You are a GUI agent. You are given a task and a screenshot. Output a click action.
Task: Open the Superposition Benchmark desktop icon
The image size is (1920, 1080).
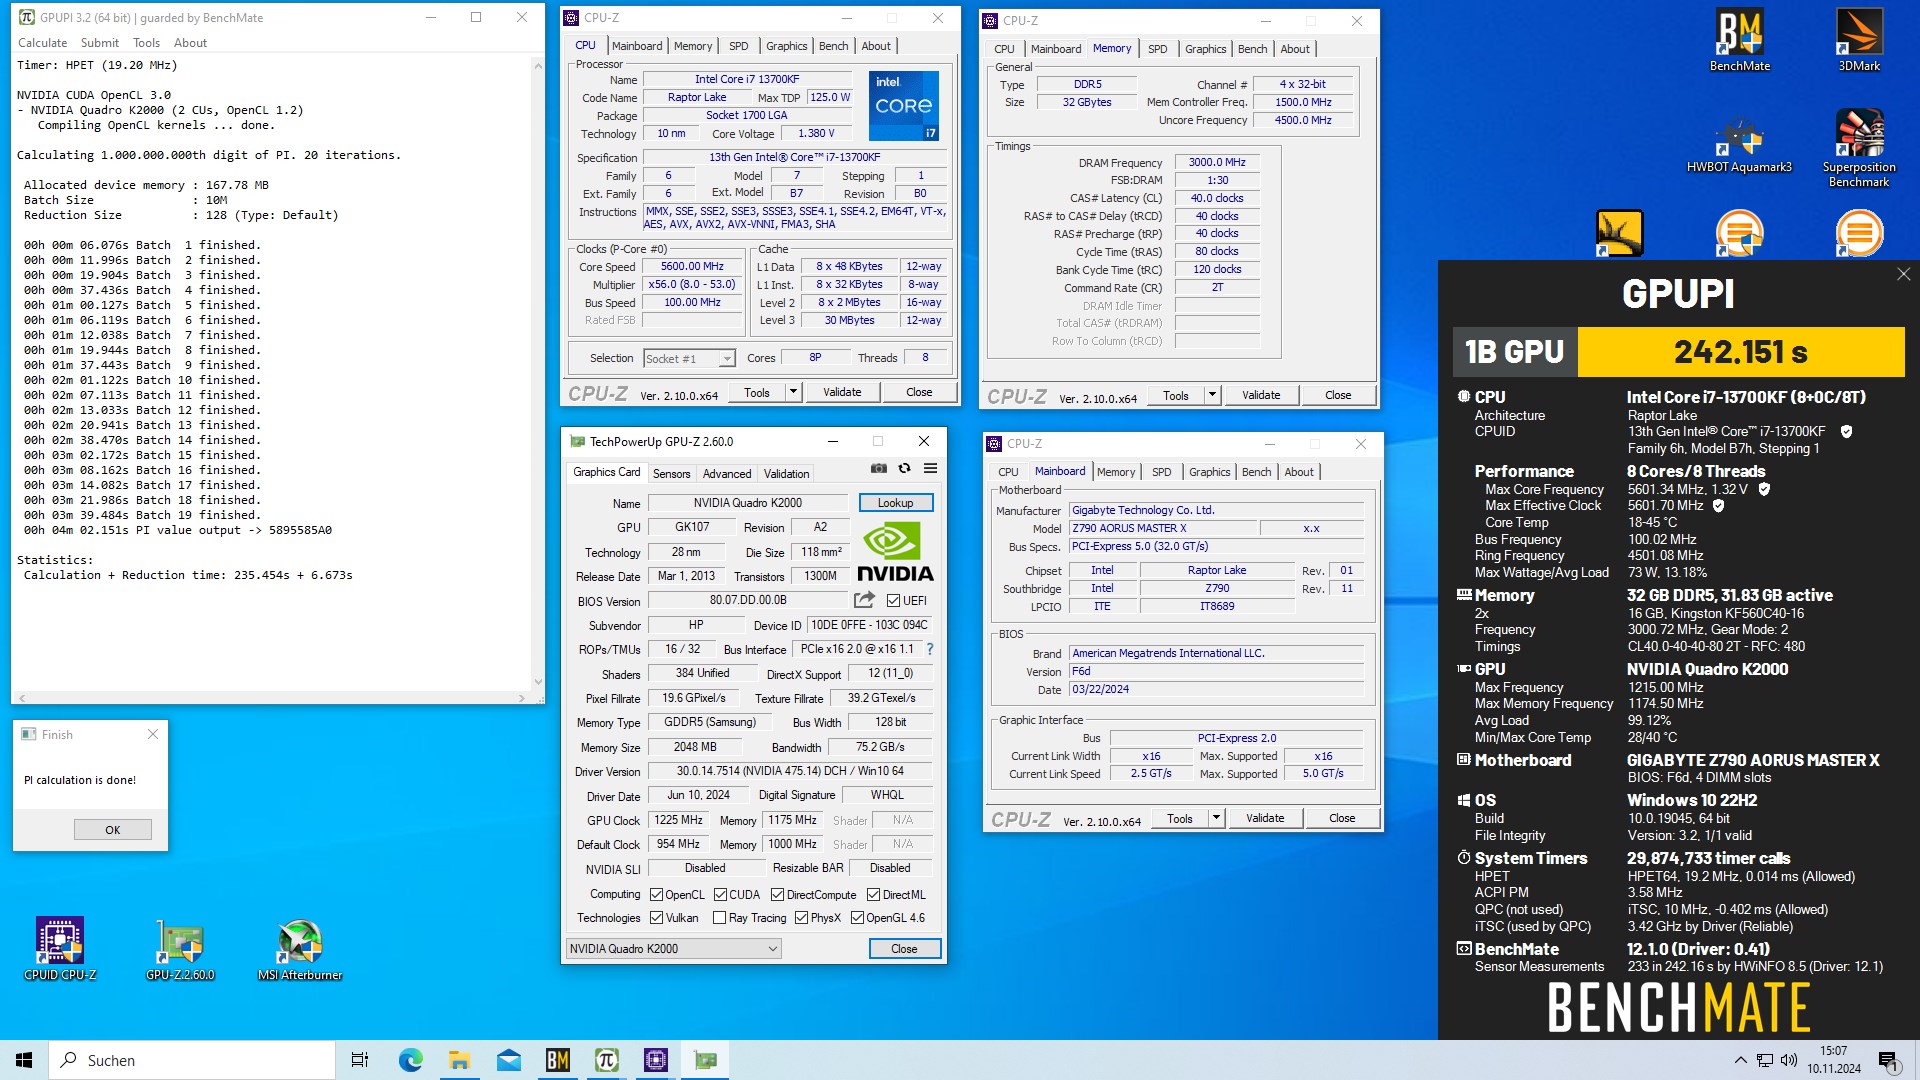coord(1859,148)
